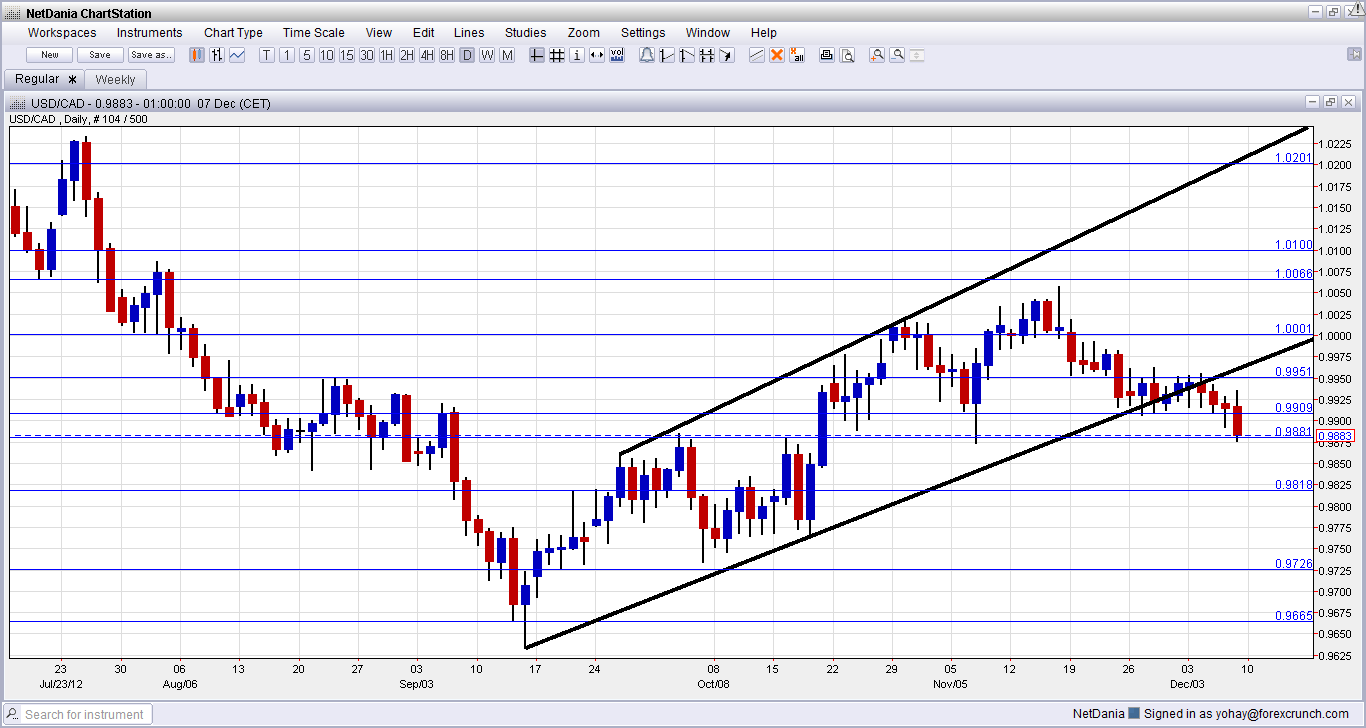The width and height of the screenshot is (1366, 728).
Task: Open the Chart Type menu
Action: click(x=233, y=33)
